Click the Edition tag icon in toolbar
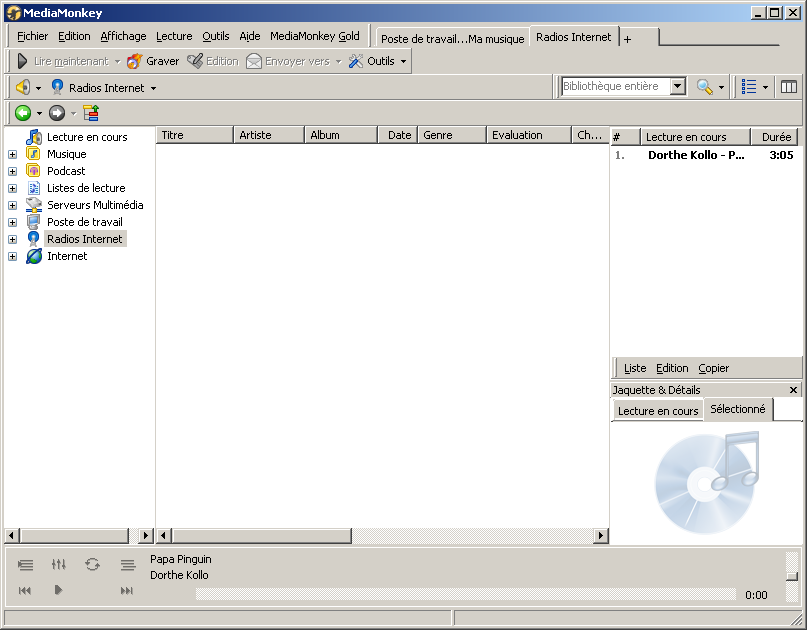Viewport: 807px width, 630px height. (x=195, y=61)
